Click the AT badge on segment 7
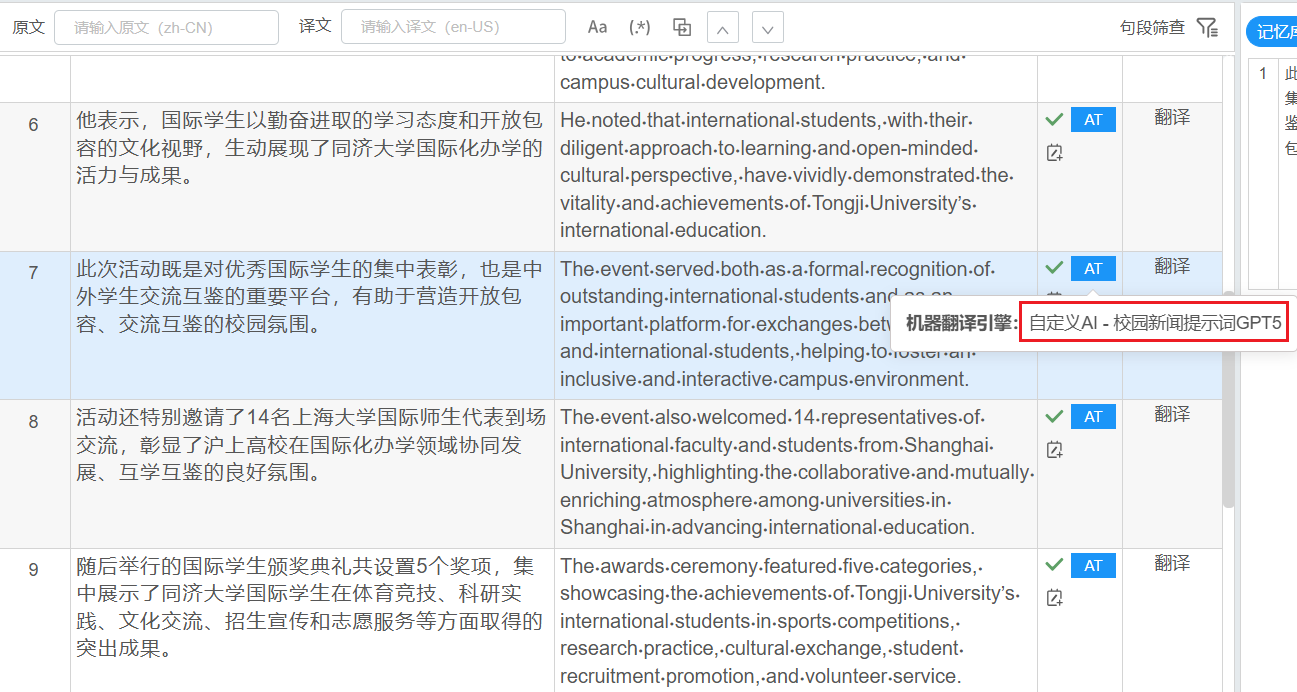Screen dimensions: 1297x692 (1093, 268)
